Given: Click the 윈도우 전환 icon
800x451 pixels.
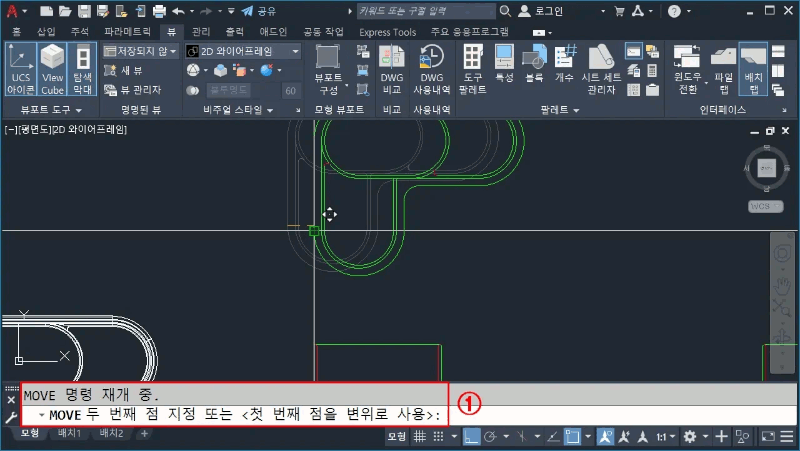Looking at the screenshot, I should tap(688, 68).
